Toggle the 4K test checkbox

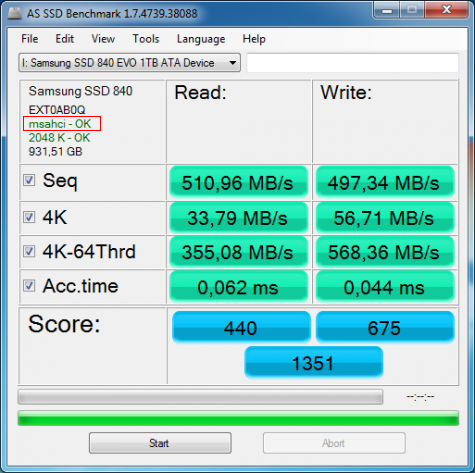pyautogui.click(x=29, y=217)
